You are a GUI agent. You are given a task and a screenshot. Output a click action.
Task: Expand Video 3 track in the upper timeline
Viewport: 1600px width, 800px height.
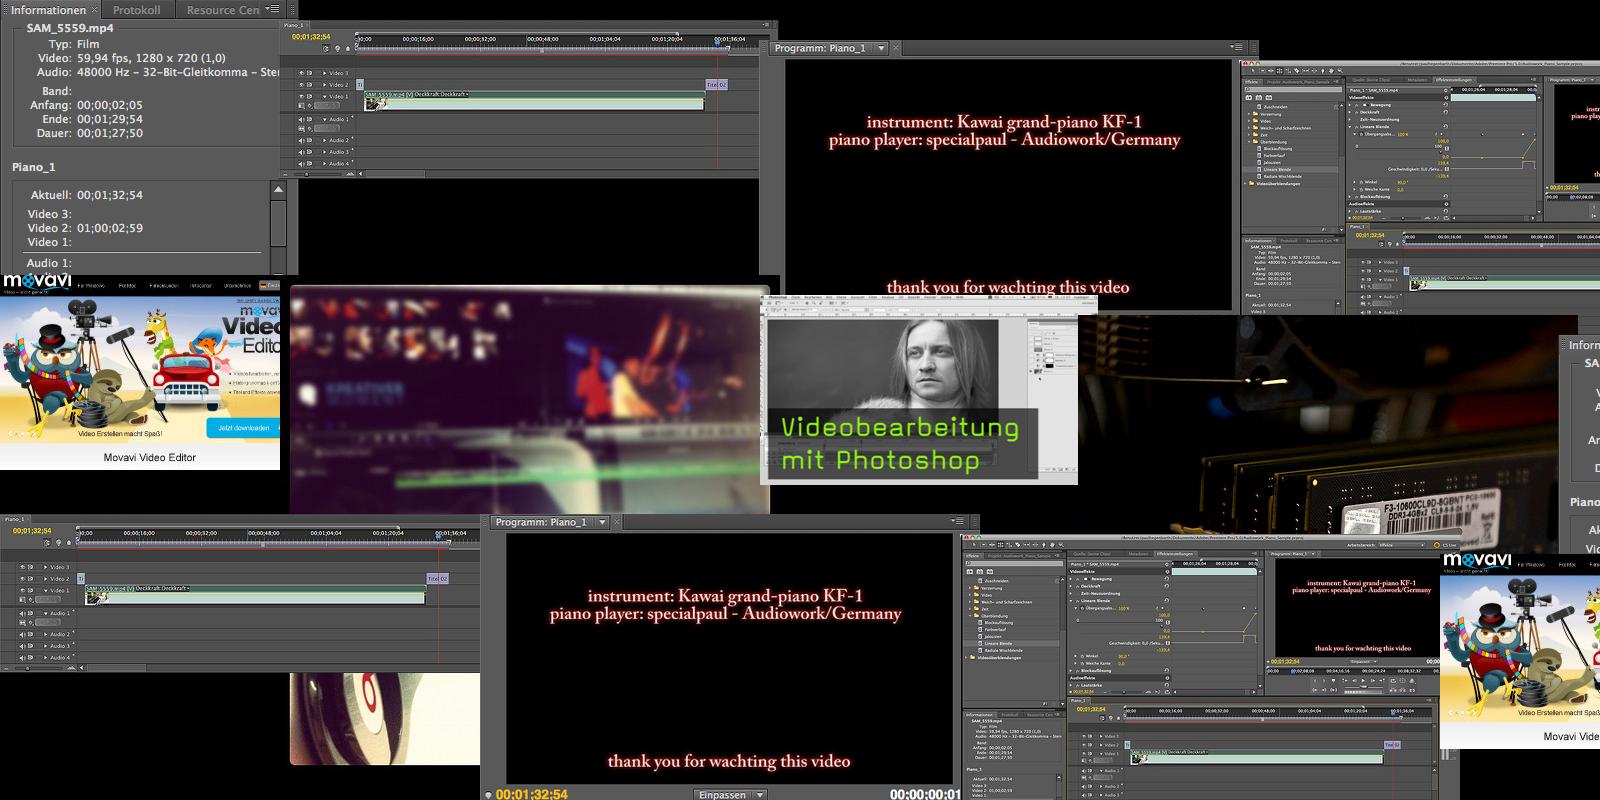tap(324, 73)
